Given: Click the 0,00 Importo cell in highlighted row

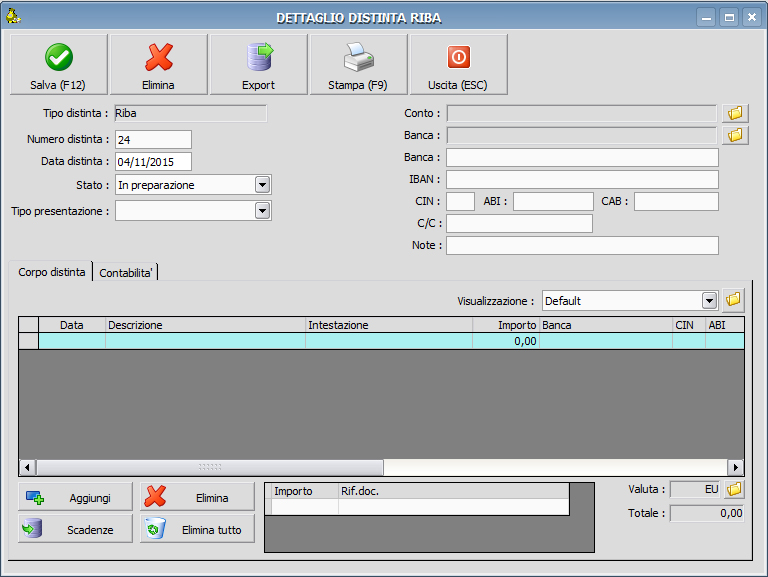Looking at the screenshot, I should pyautogui.click(x=506, y=341).
